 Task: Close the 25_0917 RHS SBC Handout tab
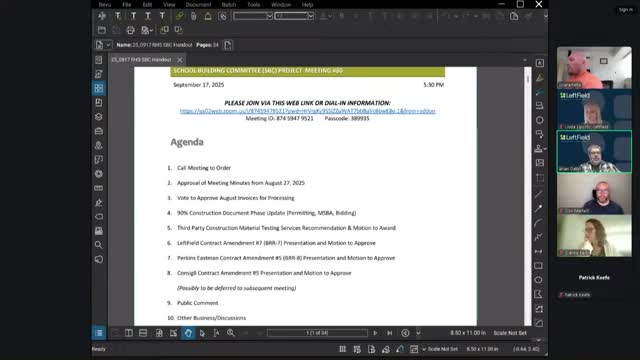click(180, 60)
